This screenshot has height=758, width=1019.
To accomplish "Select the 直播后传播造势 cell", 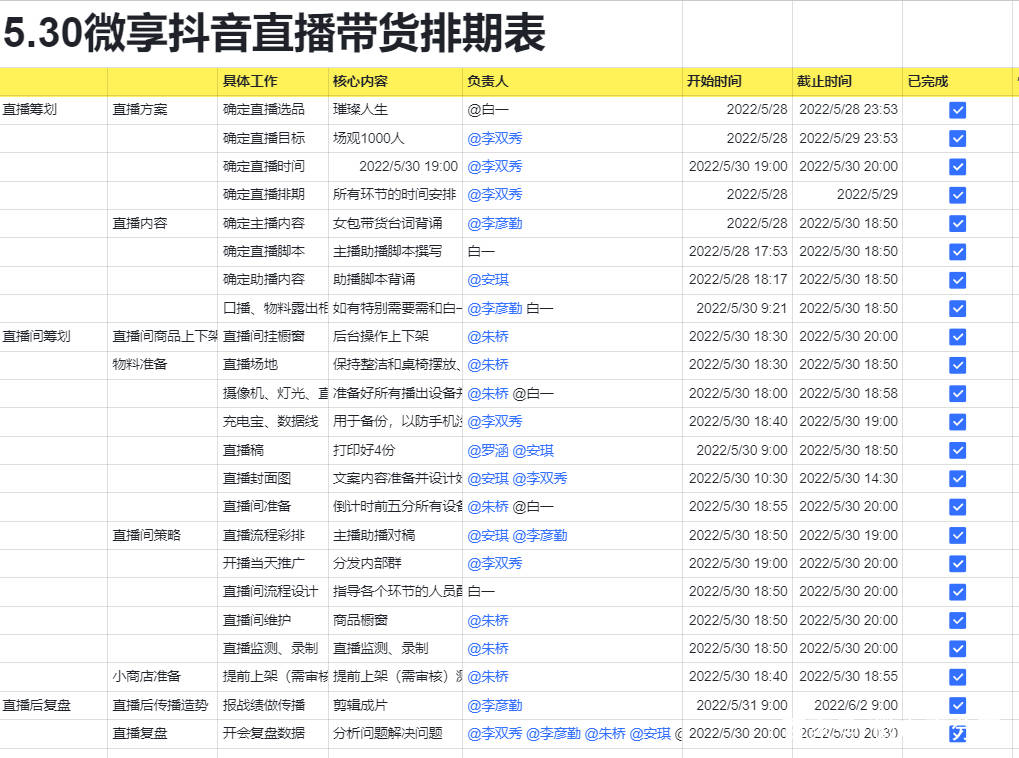I will click(x=162, y=705).
